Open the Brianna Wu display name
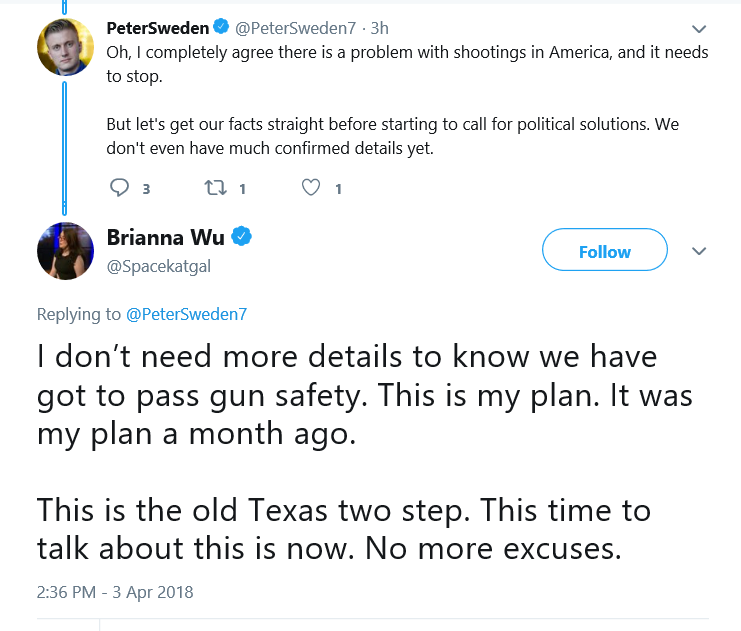Screen dimensions: 741x631 (165, 237)
